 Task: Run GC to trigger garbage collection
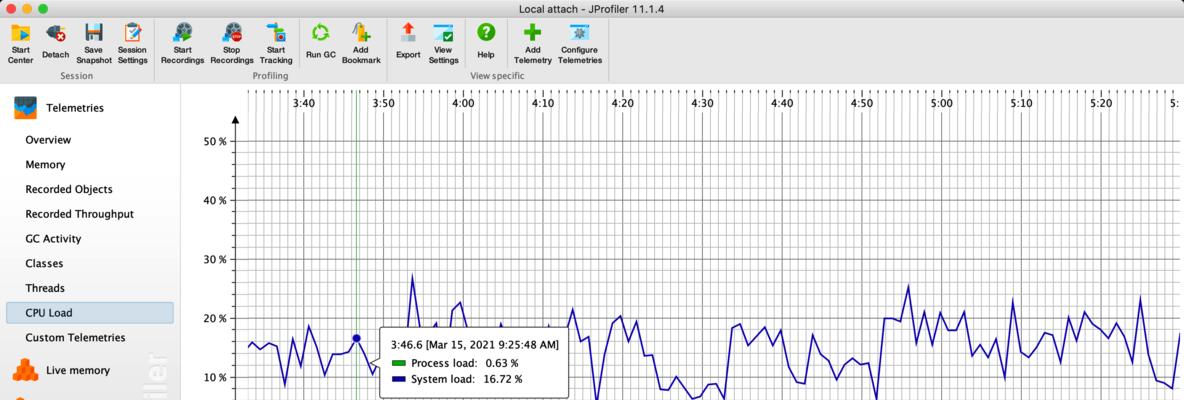tap(320, 43)
